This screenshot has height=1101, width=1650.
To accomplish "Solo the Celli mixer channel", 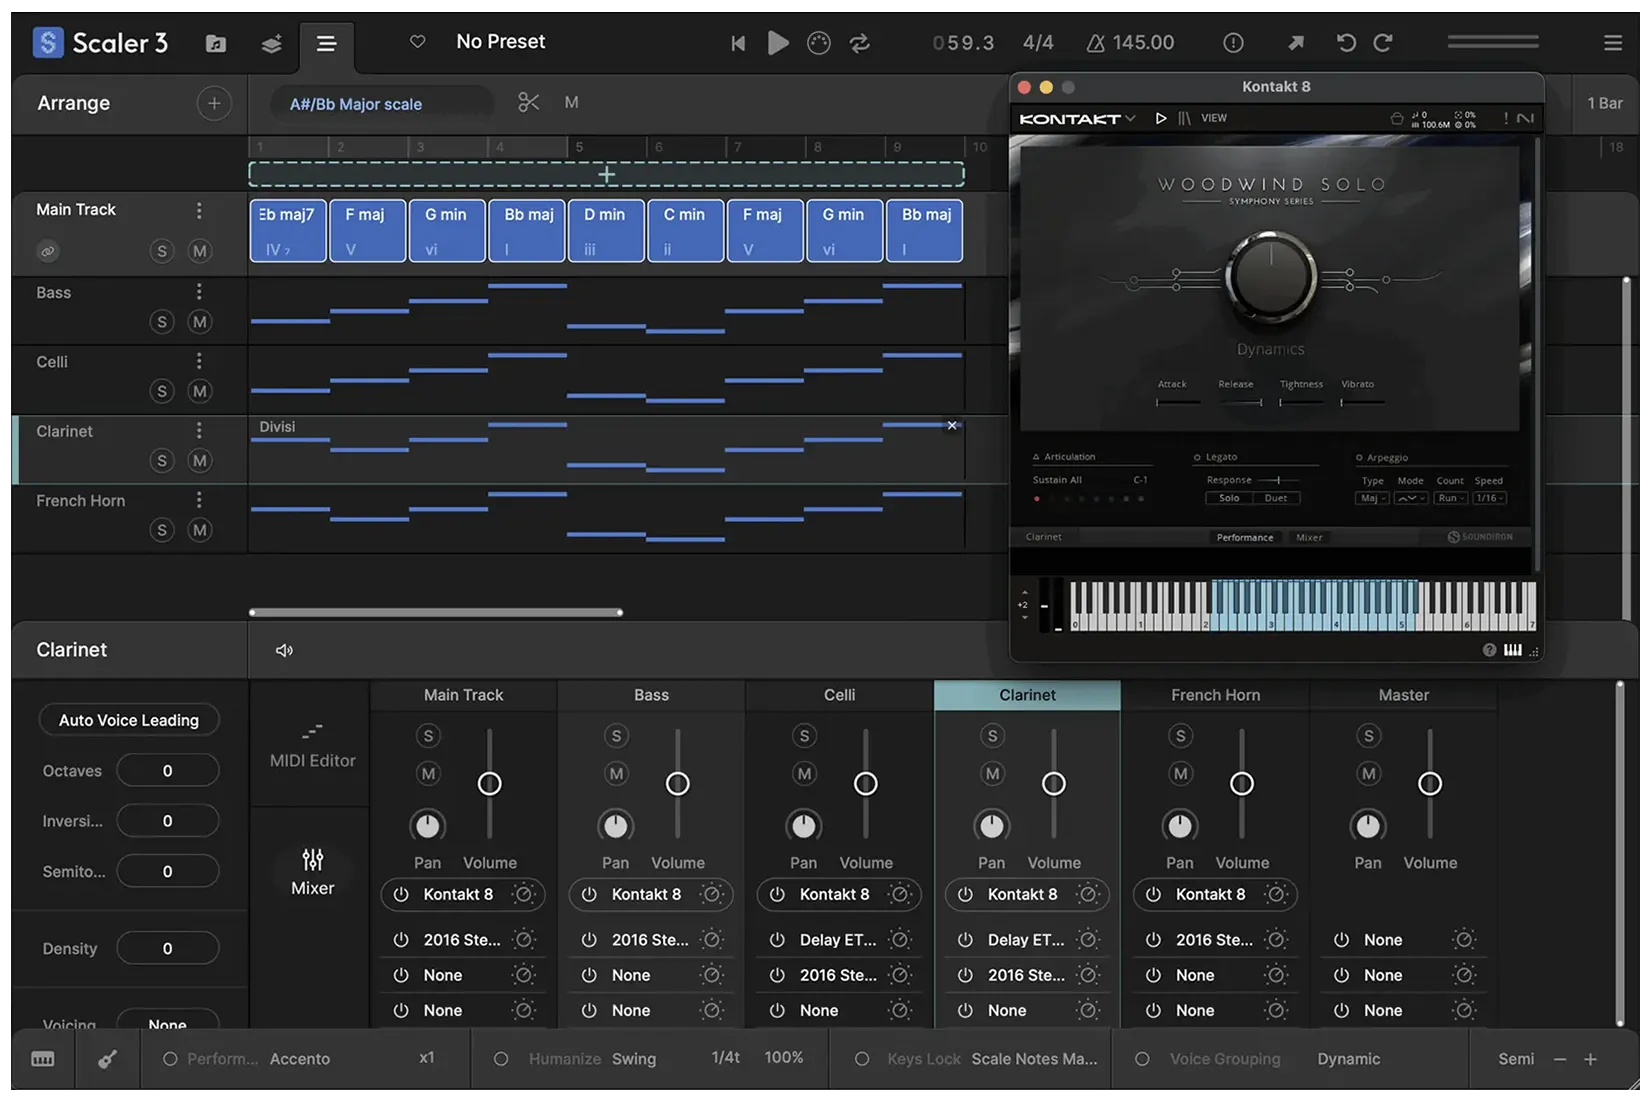I will pos(804,736).
